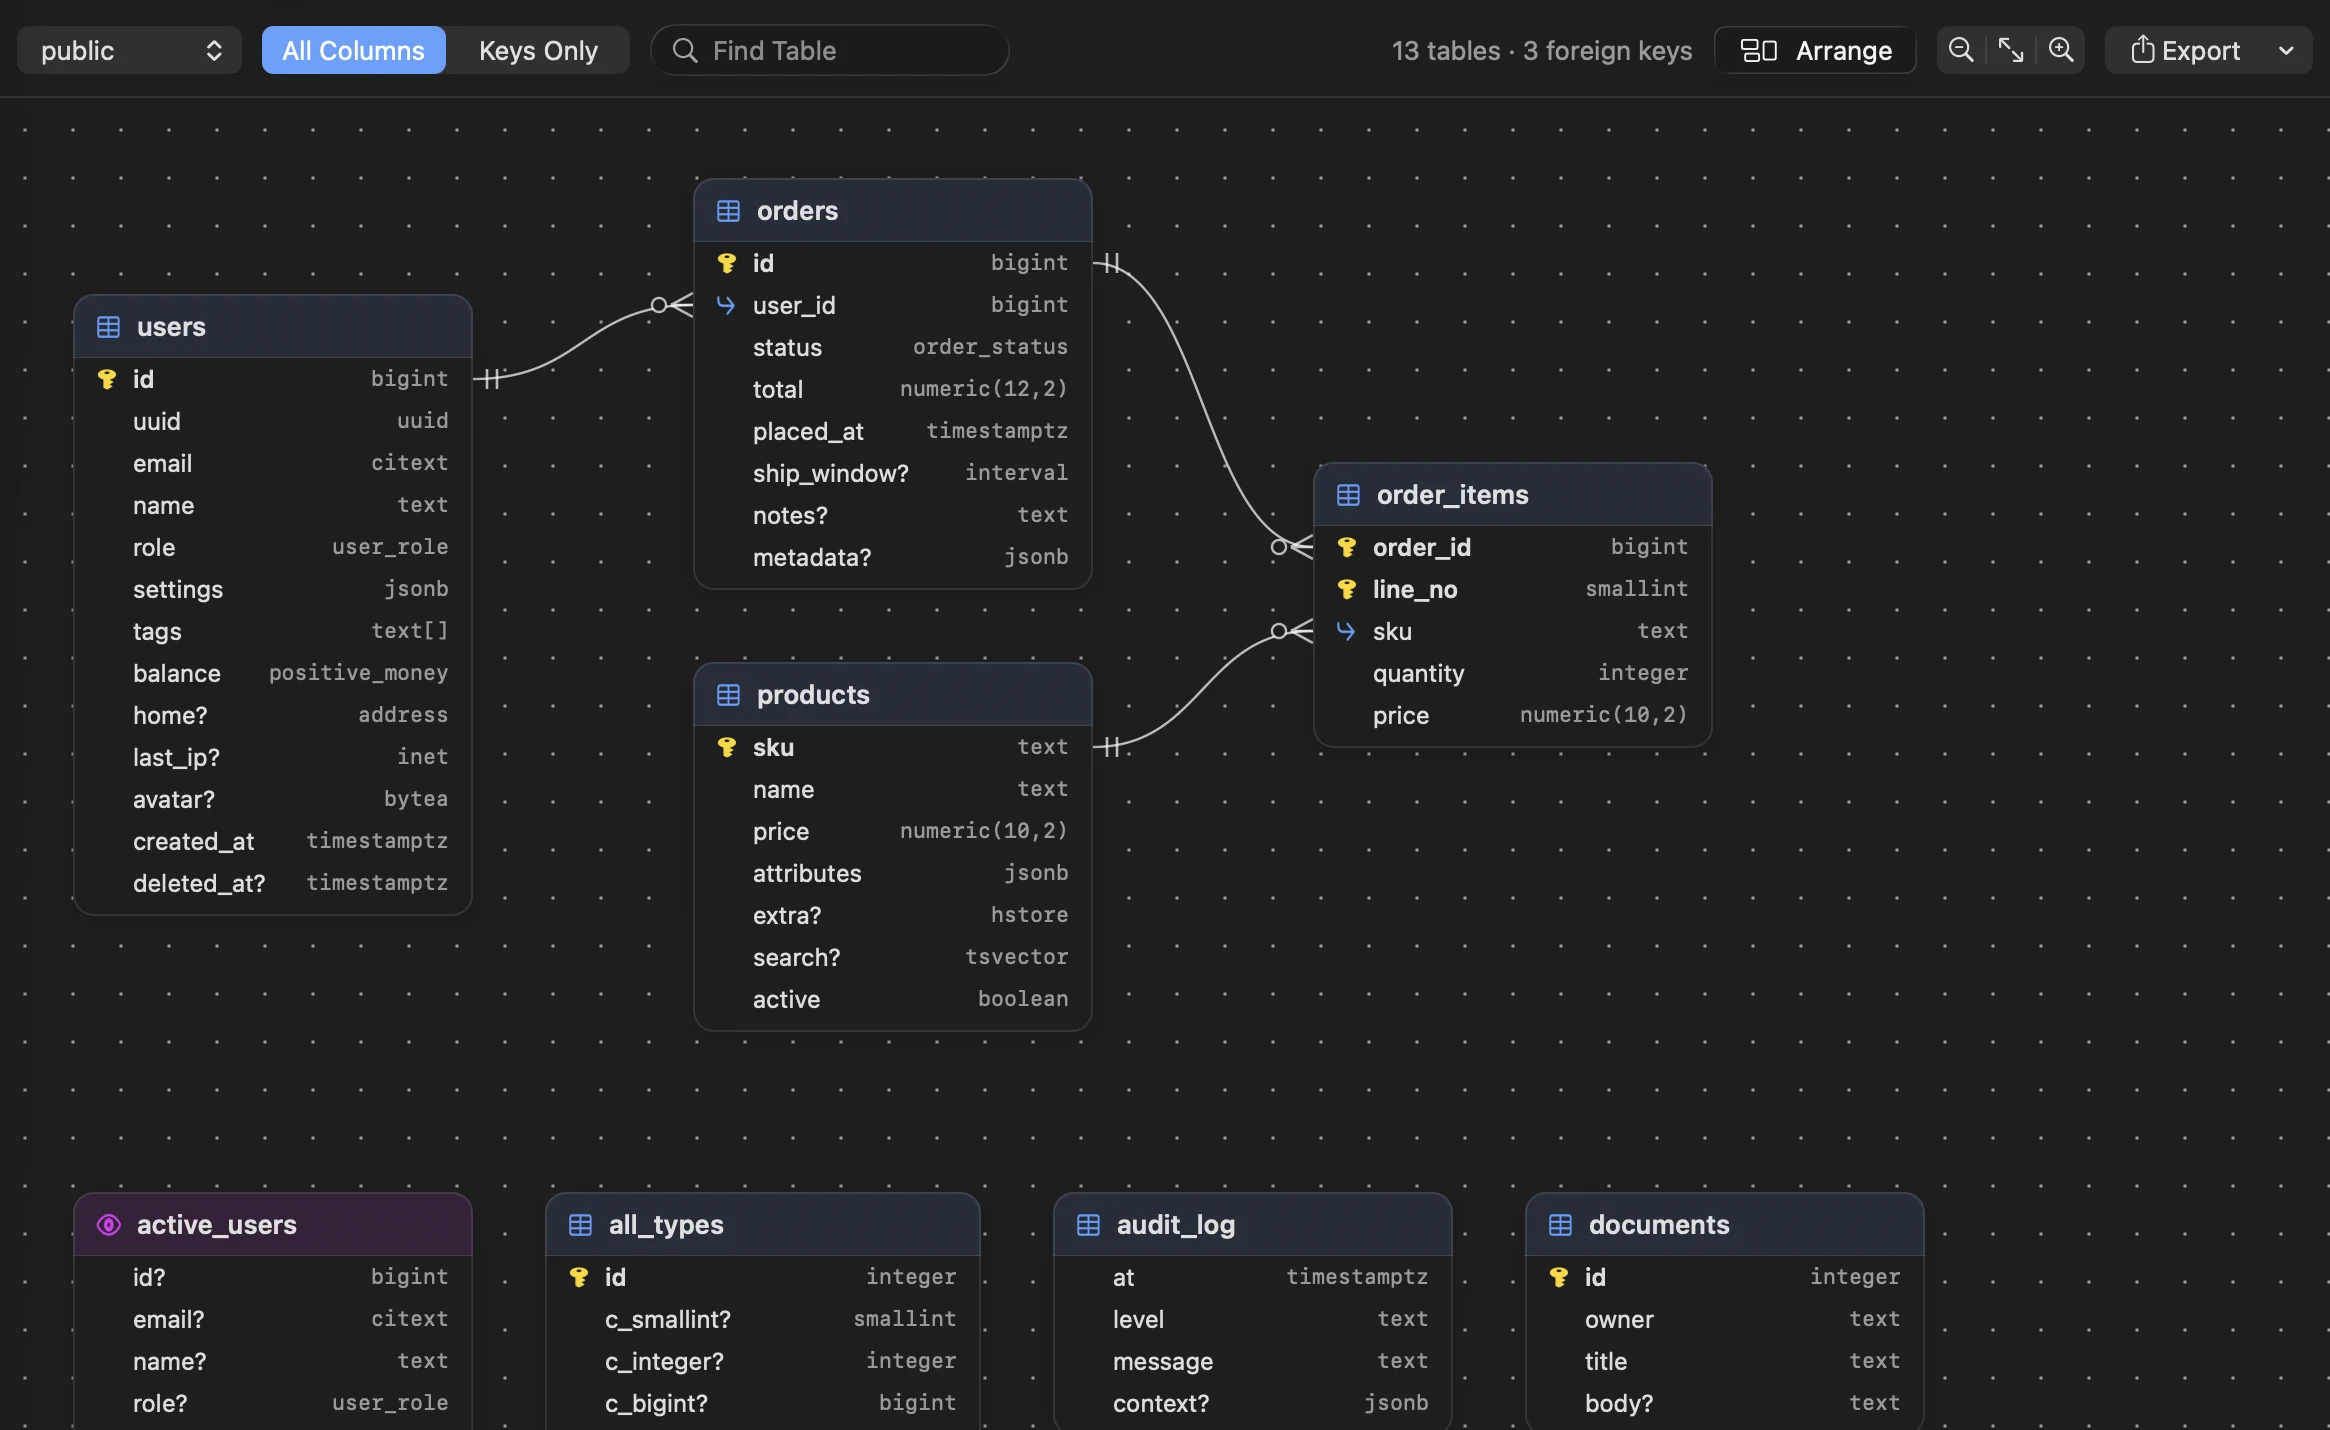
Task: Click the zoom out magnifier icon
Action: (1961, 50)
